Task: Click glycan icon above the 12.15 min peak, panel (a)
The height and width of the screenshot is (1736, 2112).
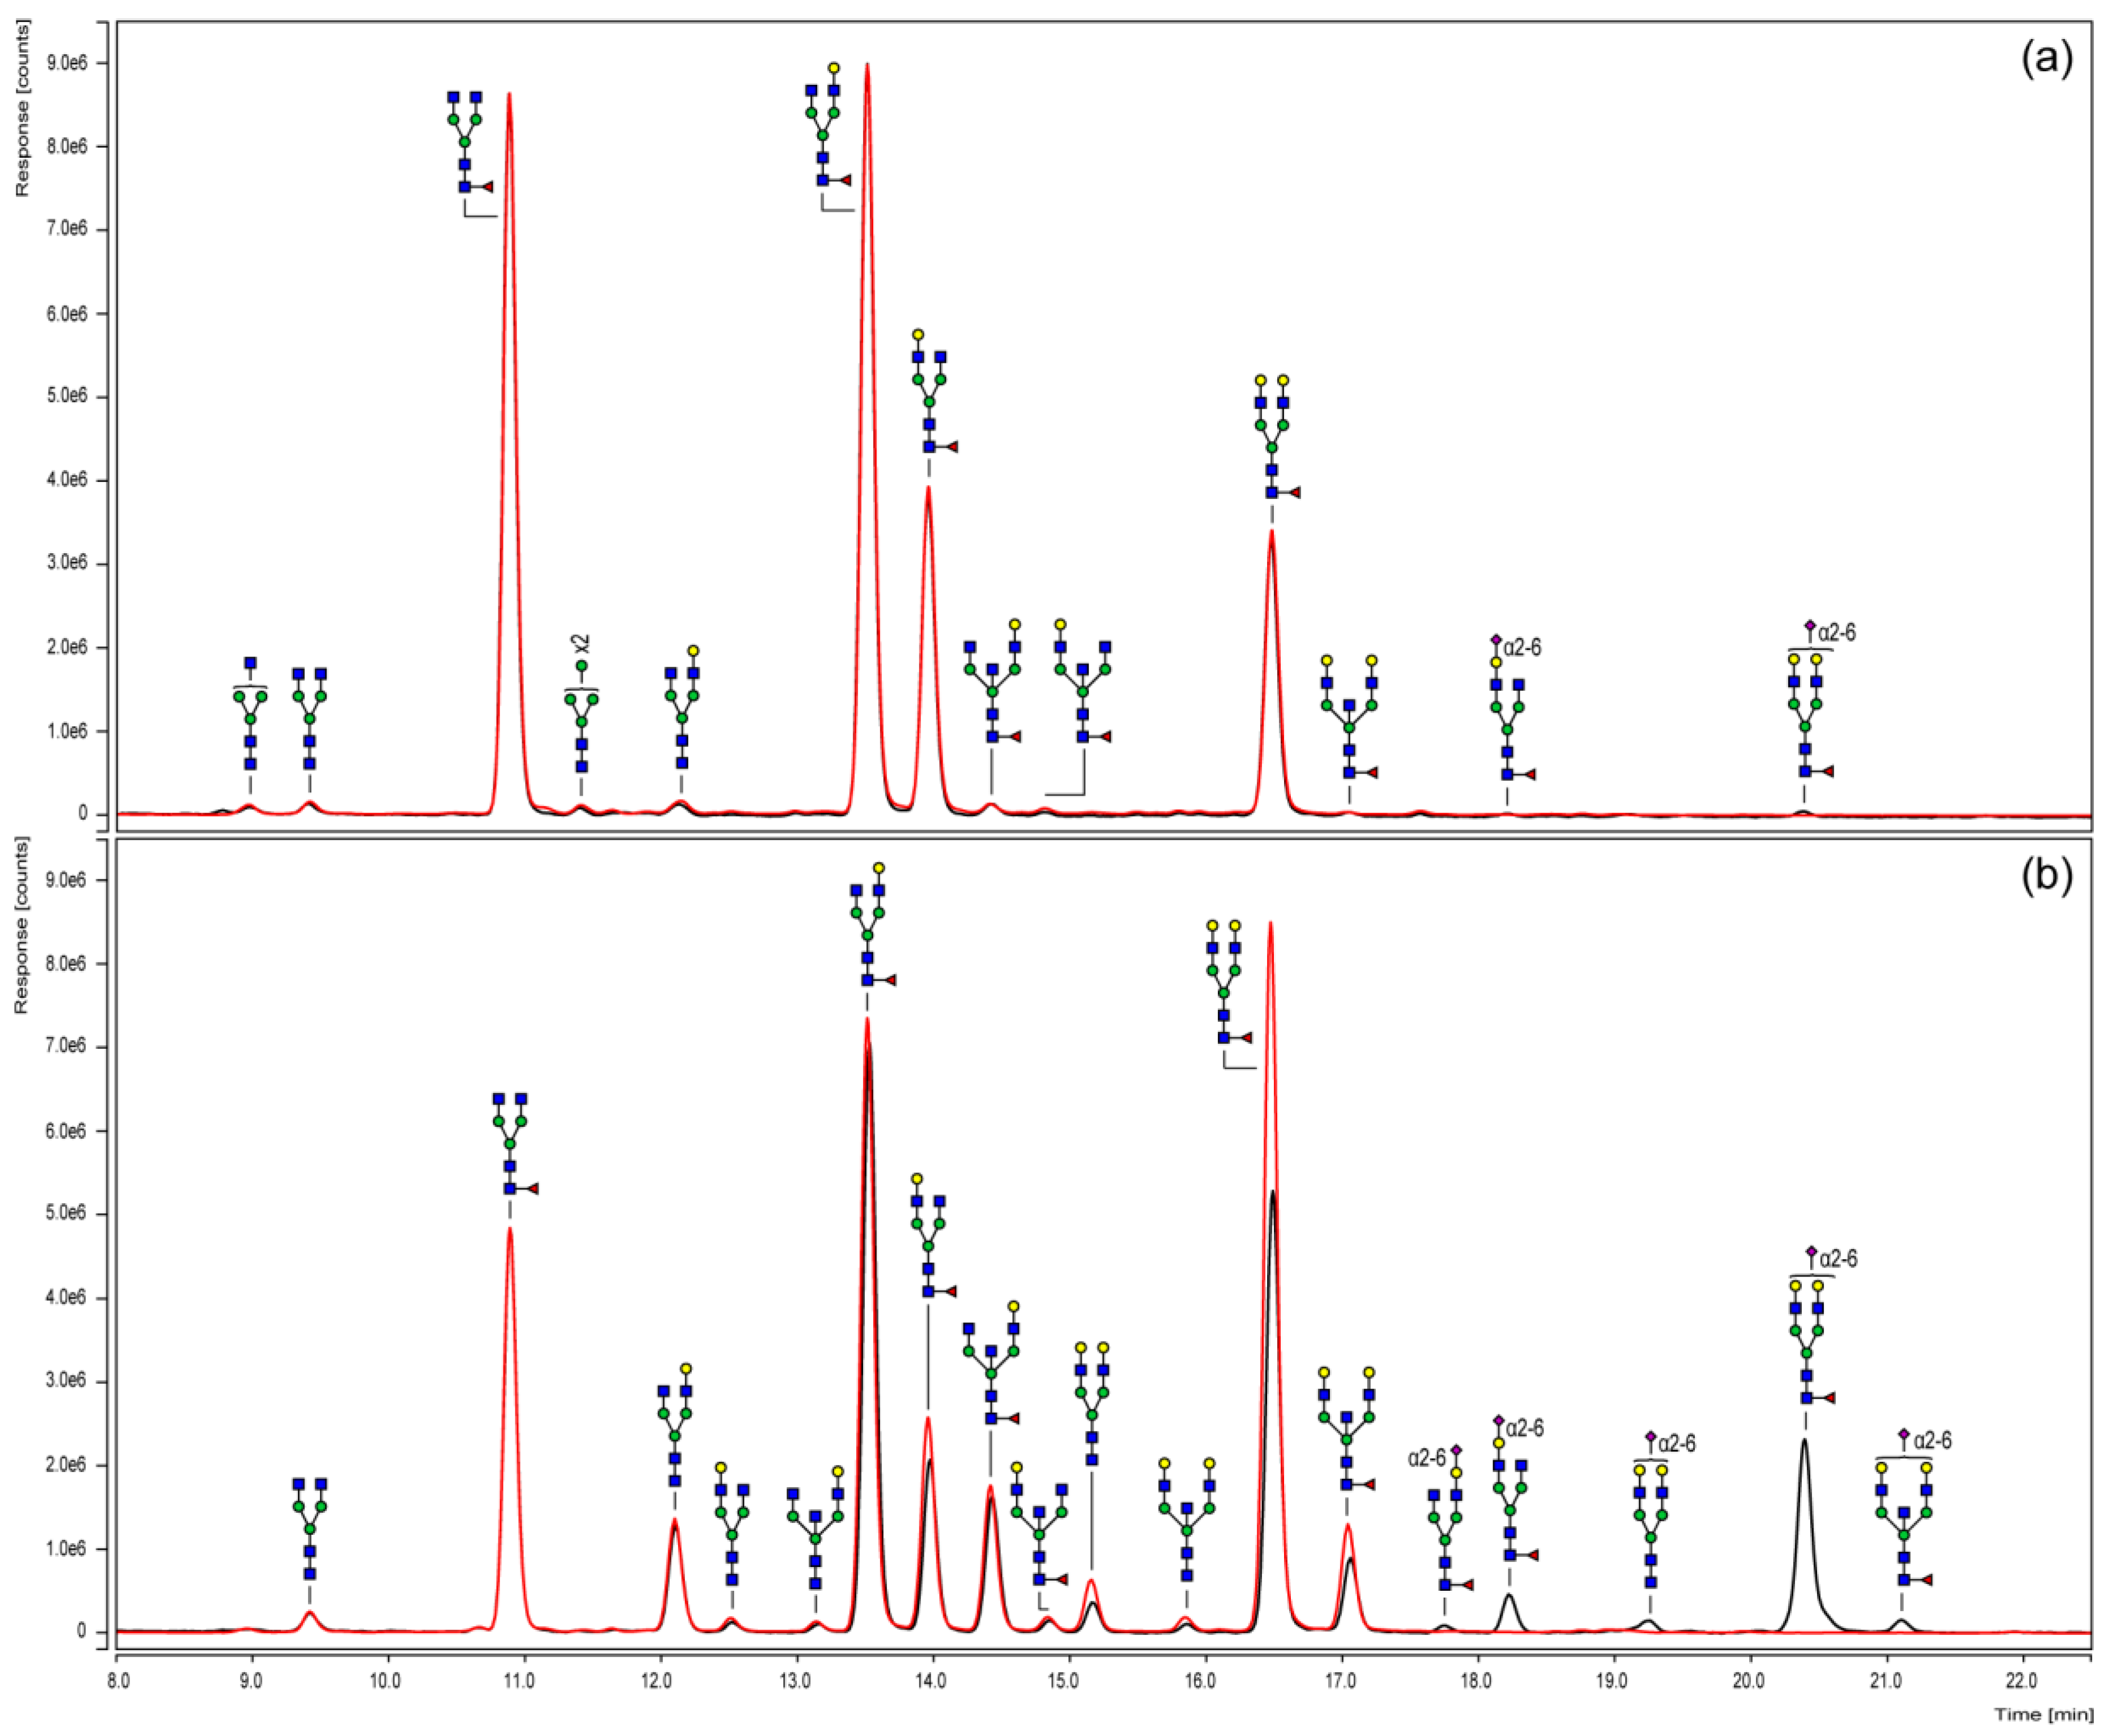Action: coord(682,707)
